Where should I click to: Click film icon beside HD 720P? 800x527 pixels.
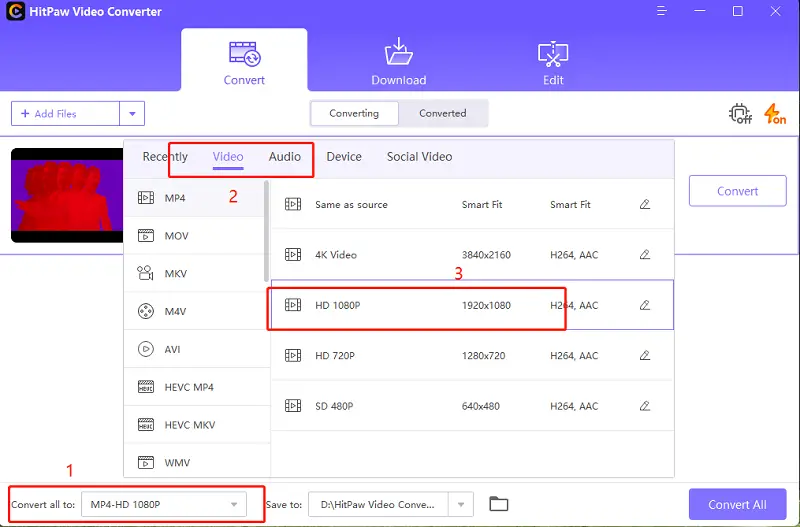(293, 355)
